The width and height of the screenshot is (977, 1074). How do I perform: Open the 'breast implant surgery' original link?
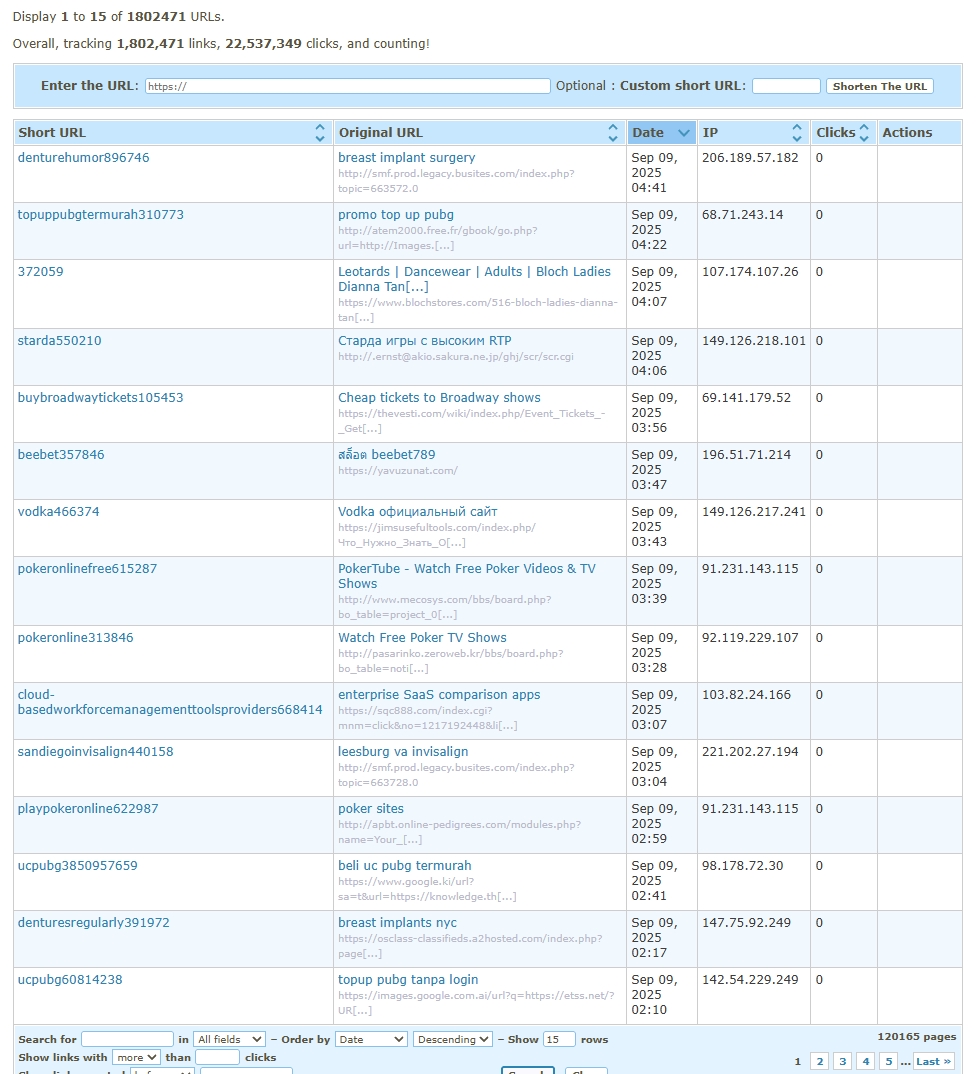(x=406, y=158)
